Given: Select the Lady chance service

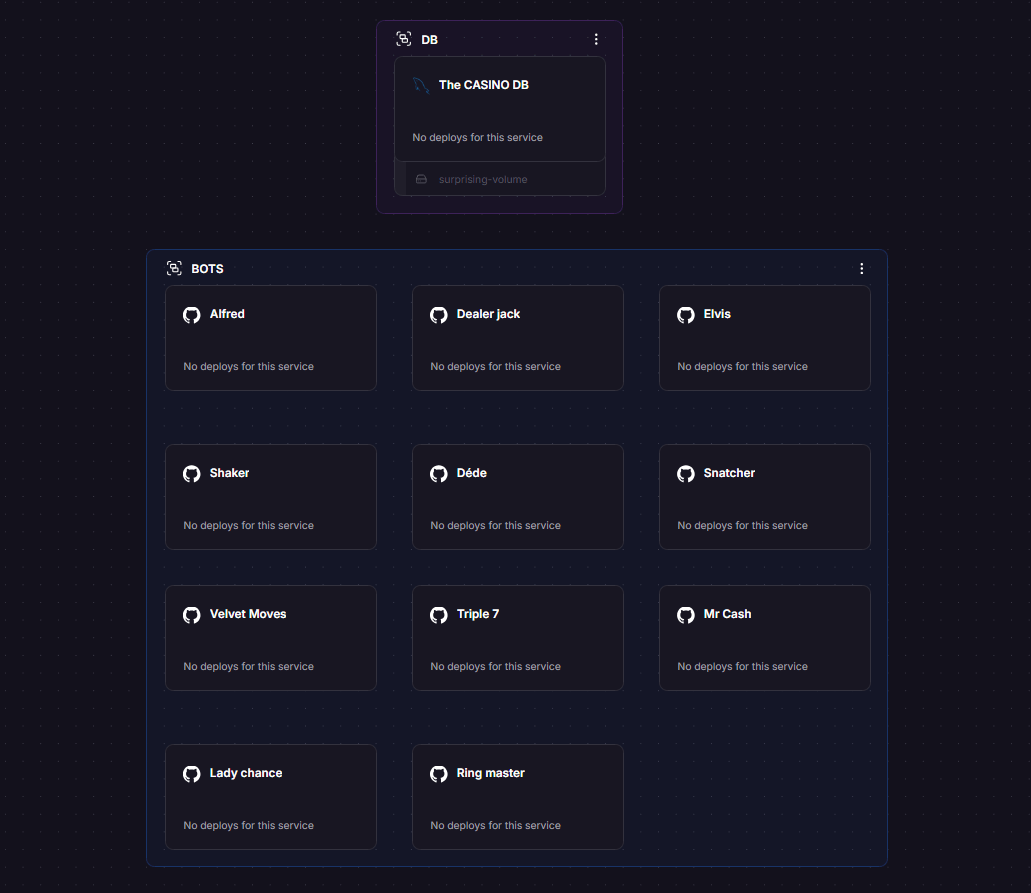Looking at the screenshot, I should (270, 797).
